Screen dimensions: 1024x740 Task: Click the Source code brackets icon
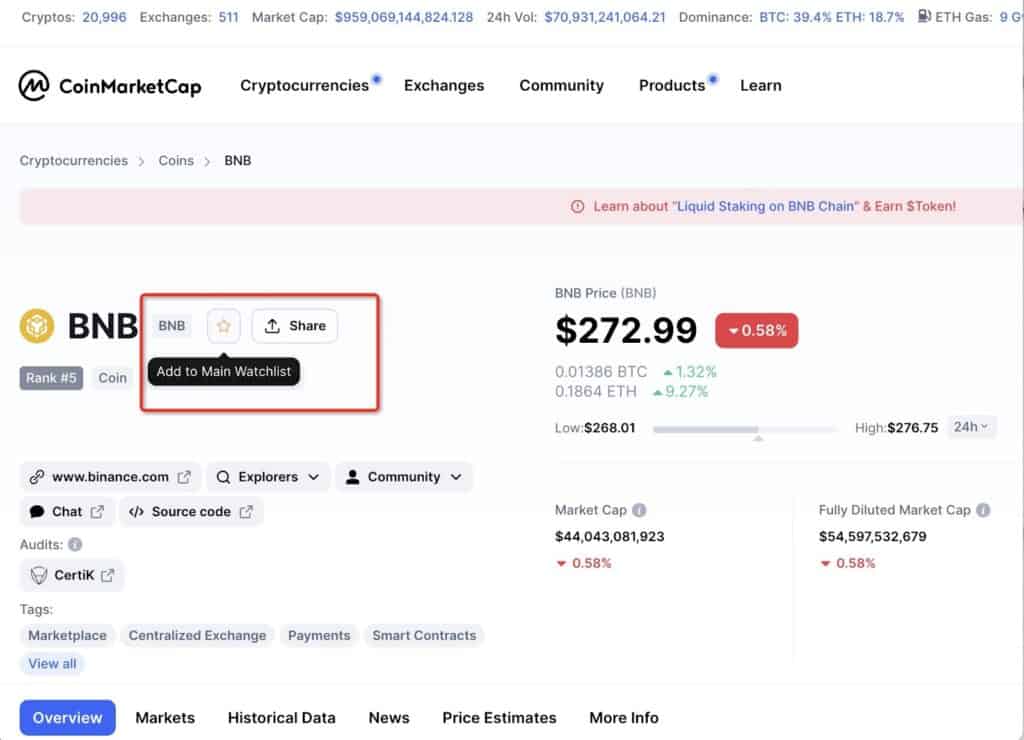(x=136, y=511)
